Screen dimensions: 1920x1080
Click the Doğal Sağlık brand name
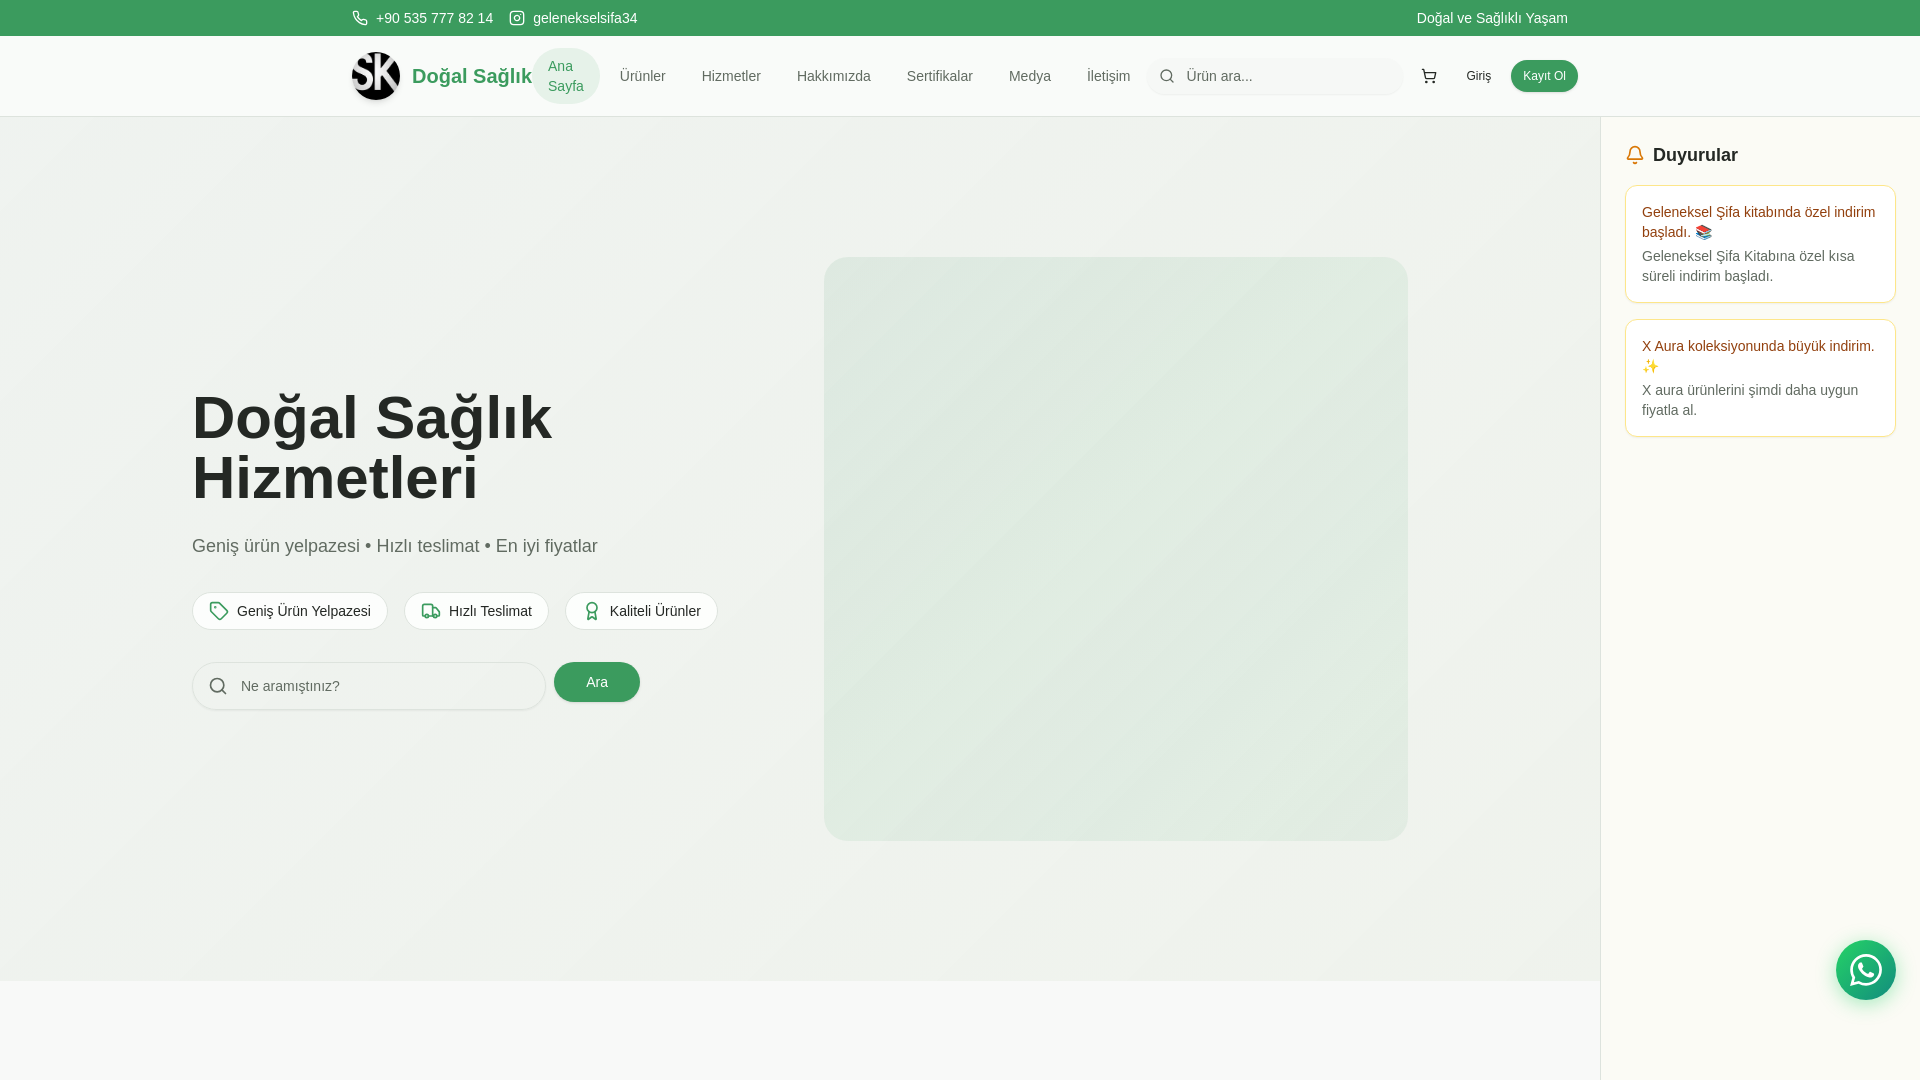(472, 76)
